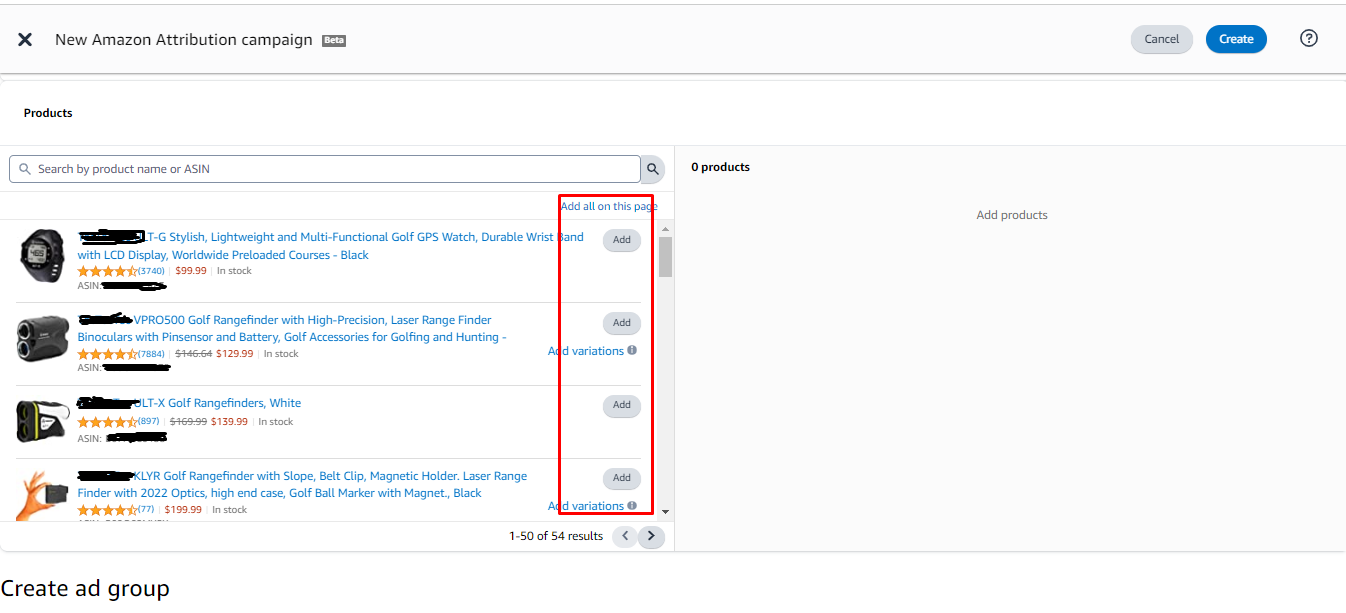Click the product list scrollbar down arrow
1346x613 pixels.
tap(666, 512)
